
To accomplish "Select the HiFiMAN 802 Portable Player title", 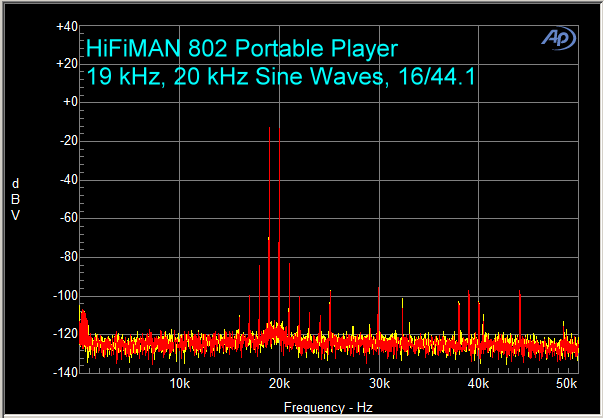I will click(242, 48).
